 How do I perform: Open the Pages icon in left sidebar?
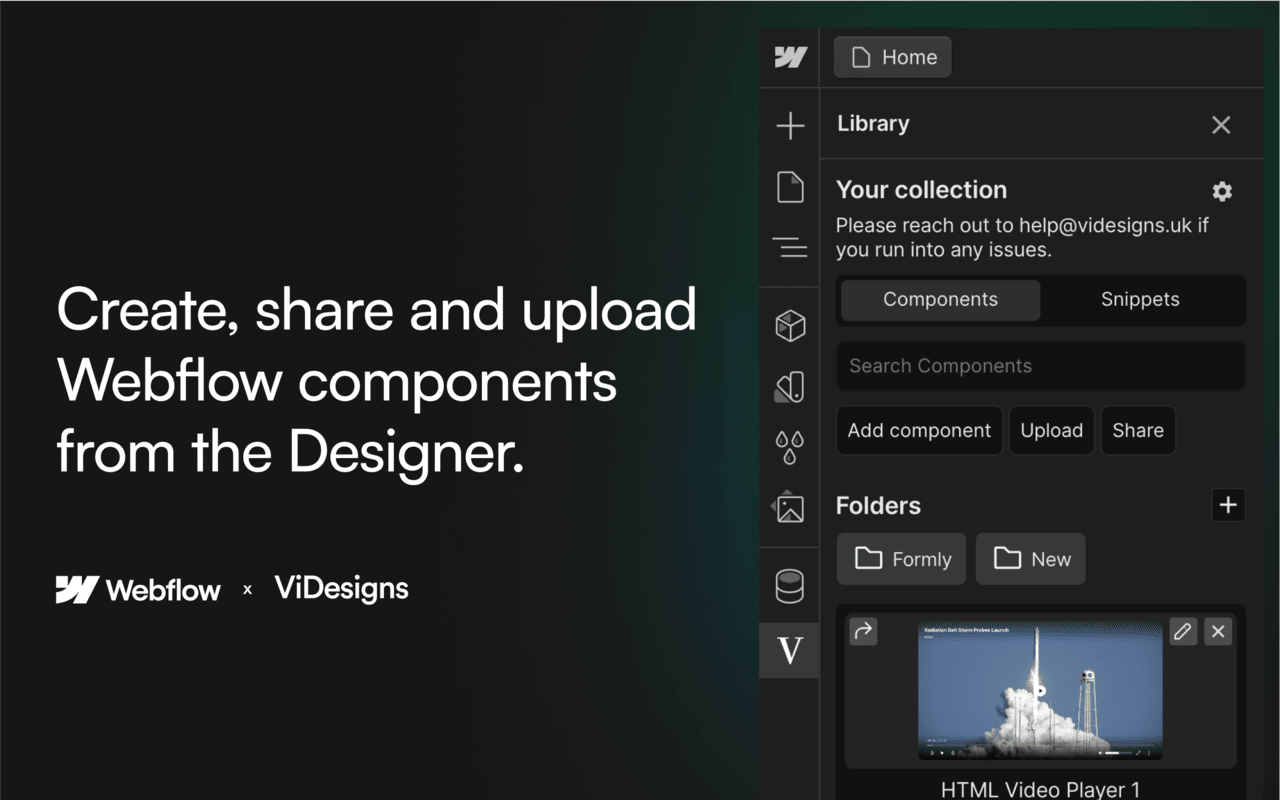coord(790,187)
